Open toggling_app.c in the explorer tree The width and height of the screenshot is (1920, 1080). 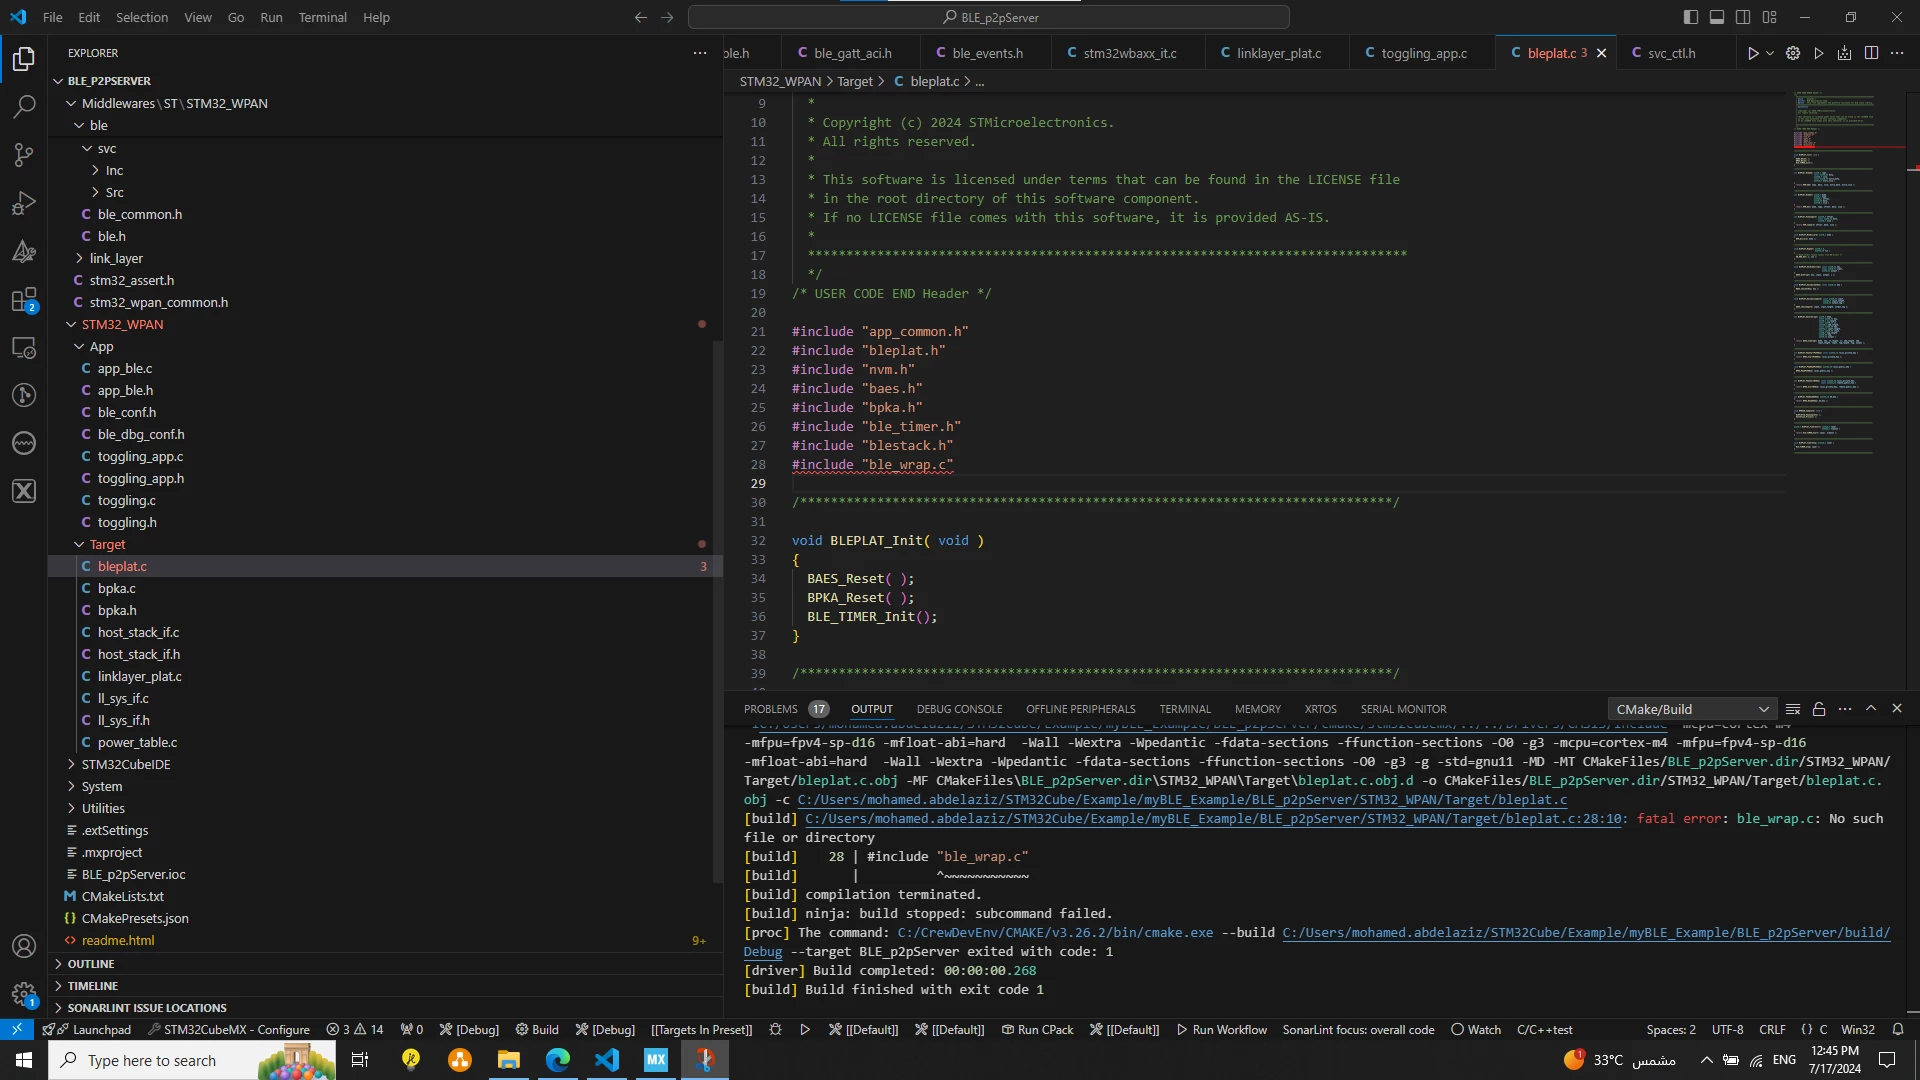pyautogui.click(x=140, y=456)
